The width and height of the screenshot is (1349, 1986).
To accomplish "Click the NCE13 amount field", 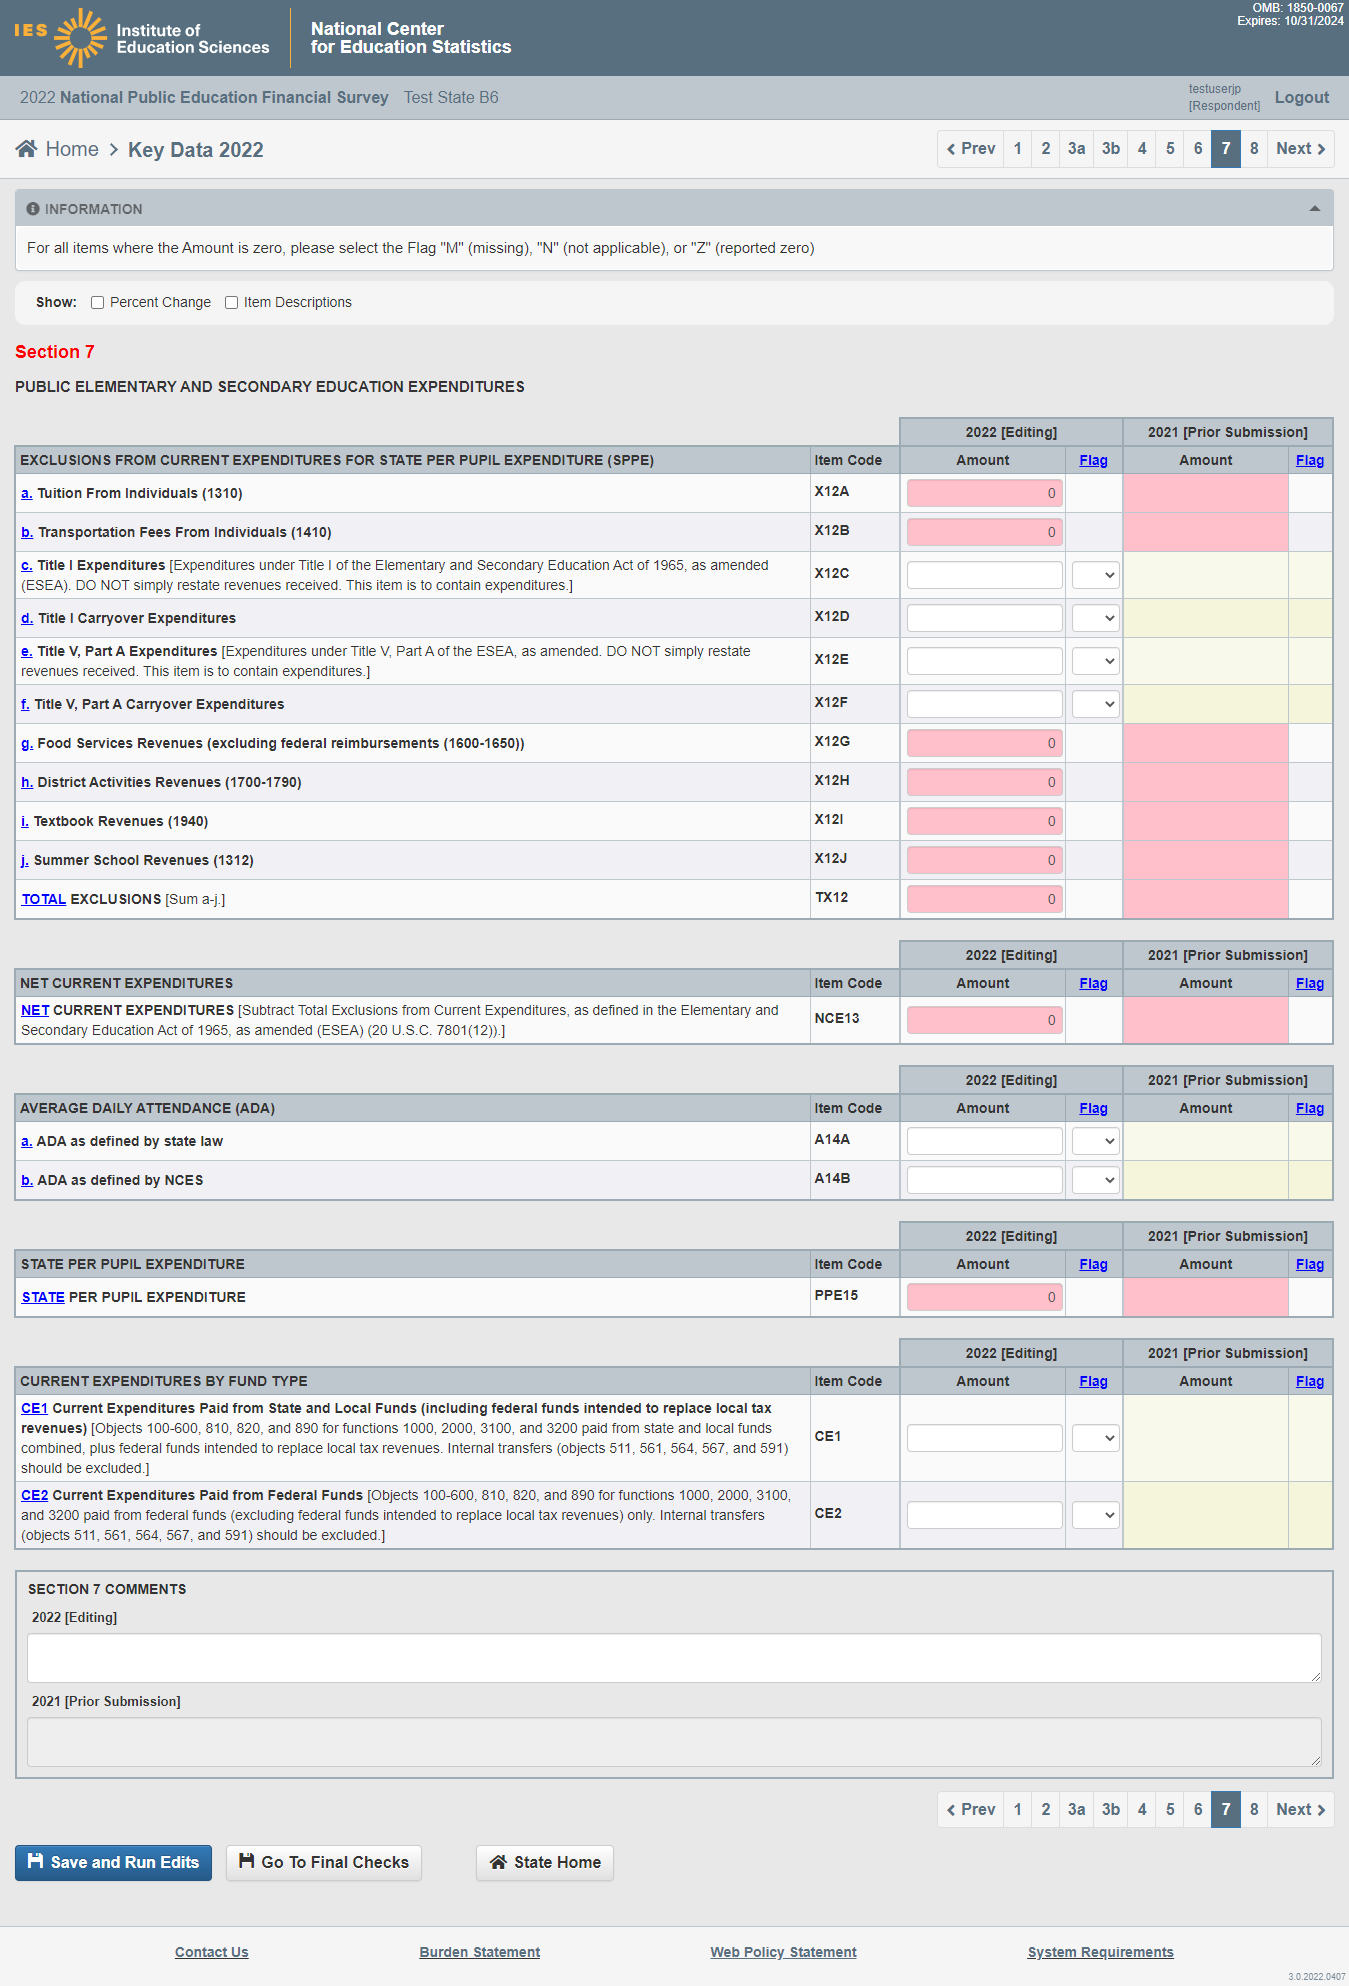I will [x=985, y=1020].
